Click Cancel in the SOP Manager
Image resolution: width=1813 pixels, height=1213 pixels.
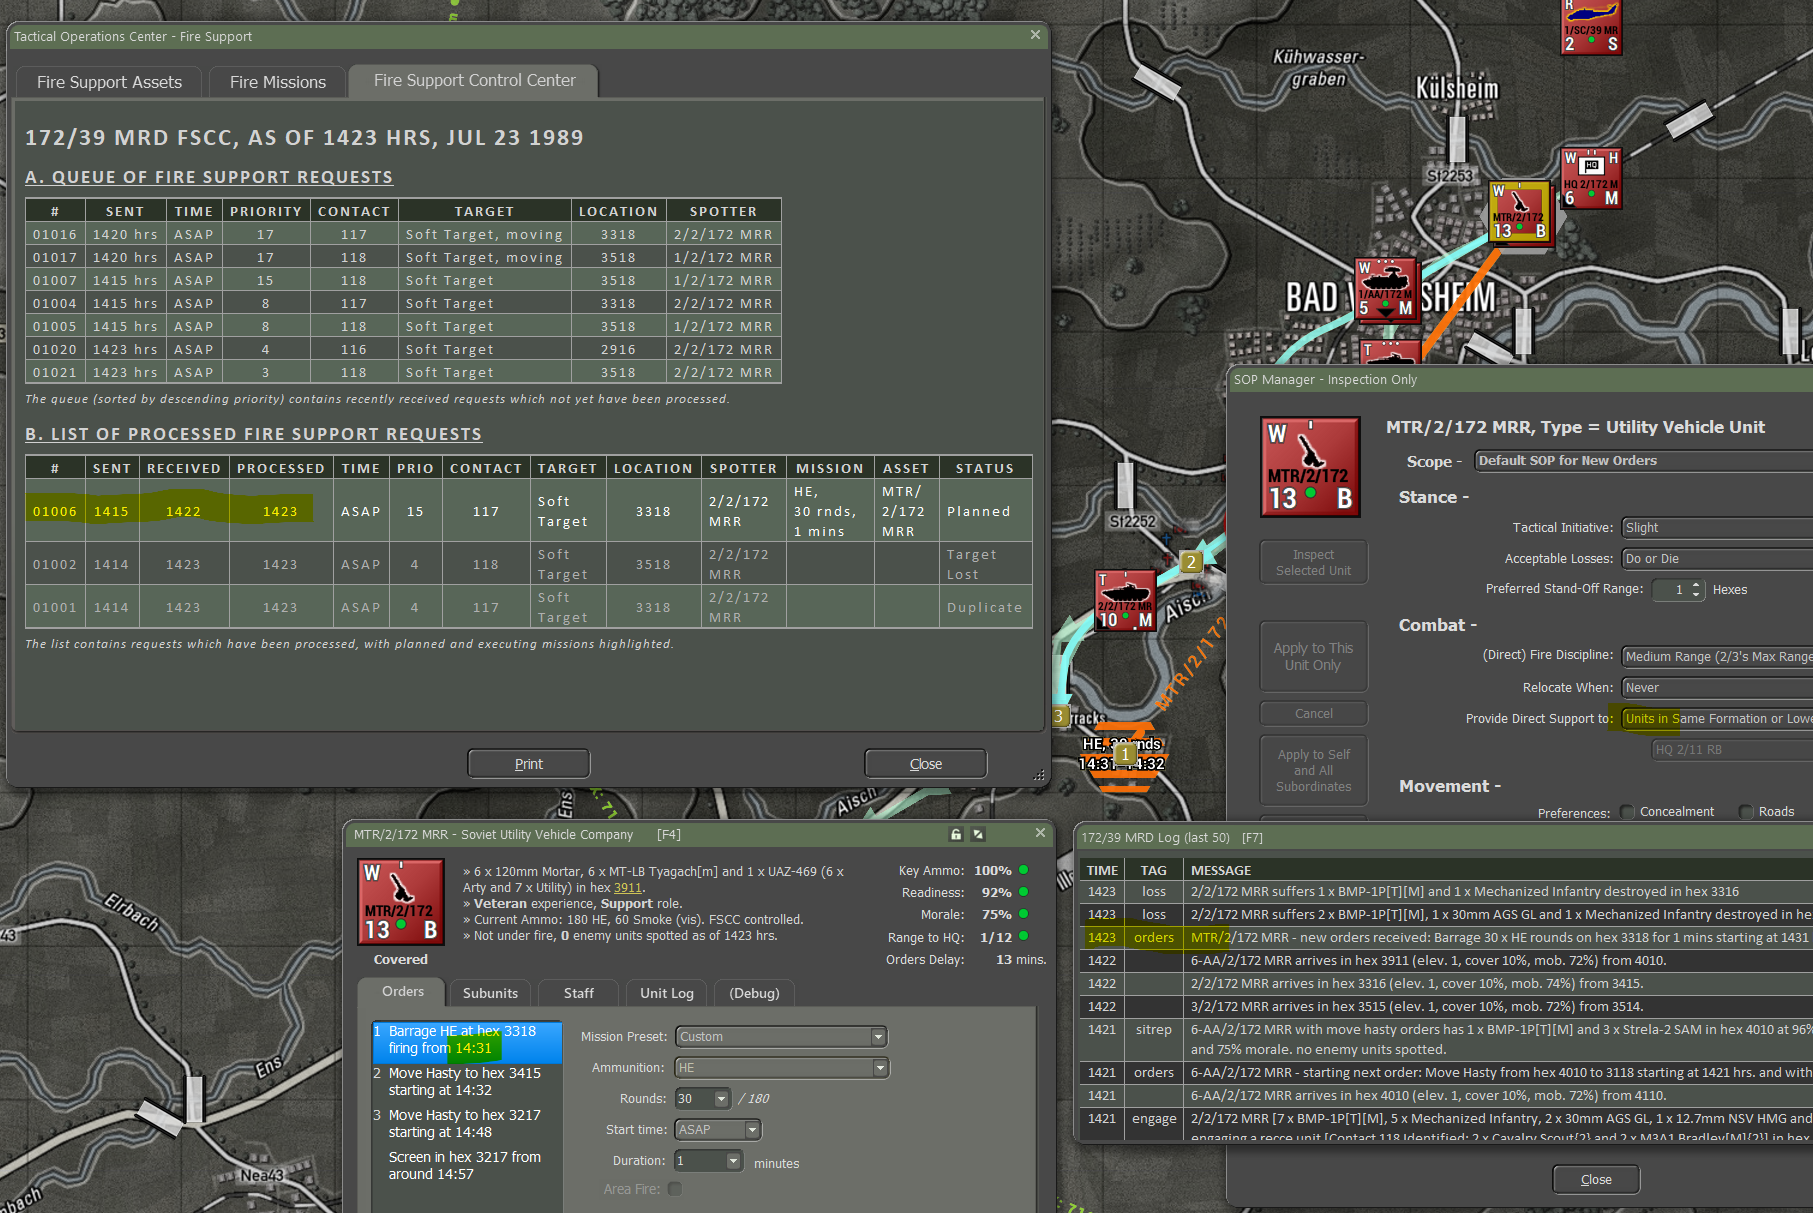click(x=1313, y=714)
